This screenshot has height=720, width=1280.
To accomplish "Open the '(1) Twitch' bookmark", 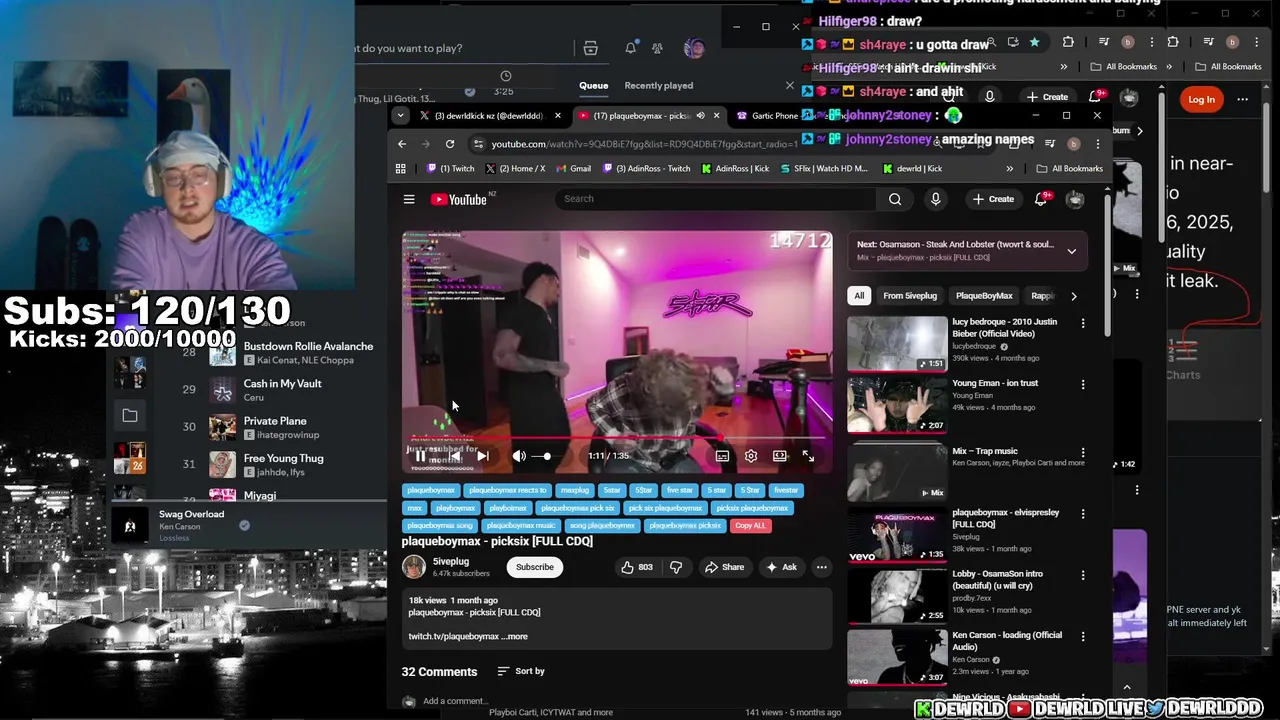I will [450, 169].
